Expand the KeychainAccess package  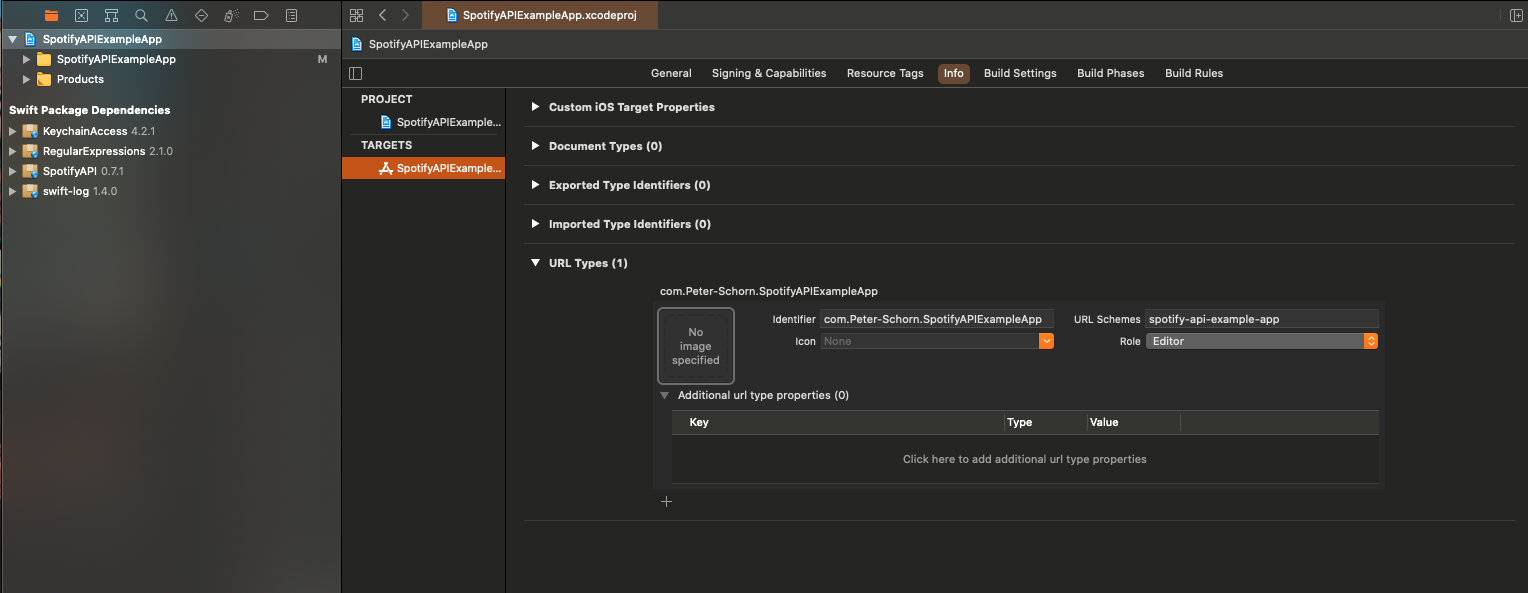(12, 131)
